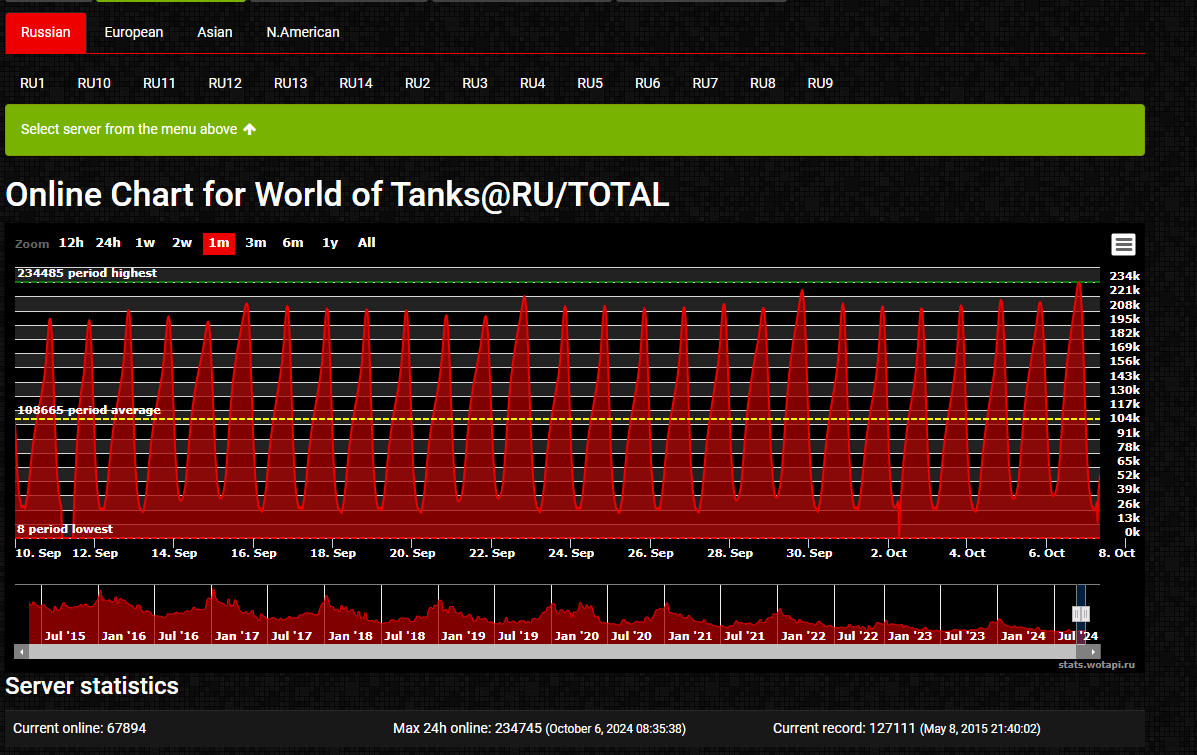This screenshot has width=1197, height=755.
Task: Open the Asian region tab
Action: [x=214, y=33]
